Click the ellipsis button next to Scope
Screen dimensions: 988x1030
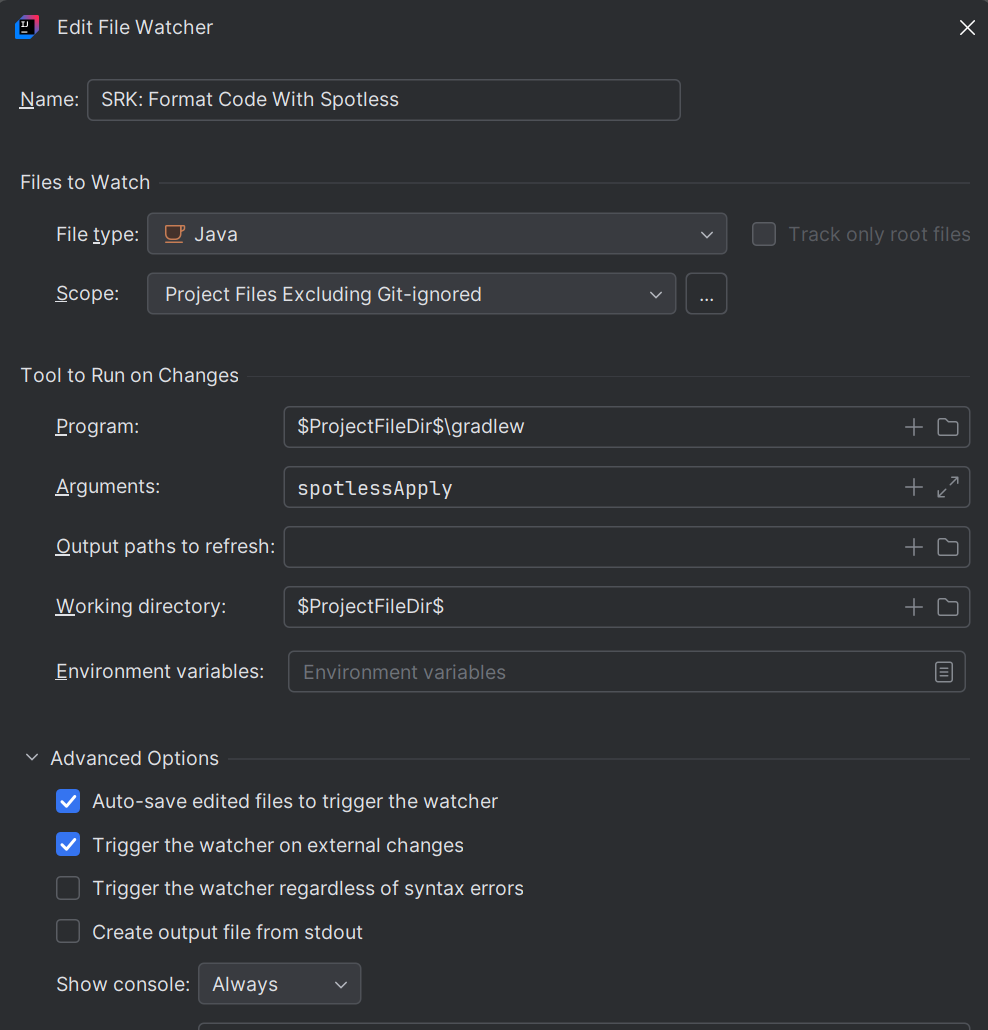pos(706,294)
